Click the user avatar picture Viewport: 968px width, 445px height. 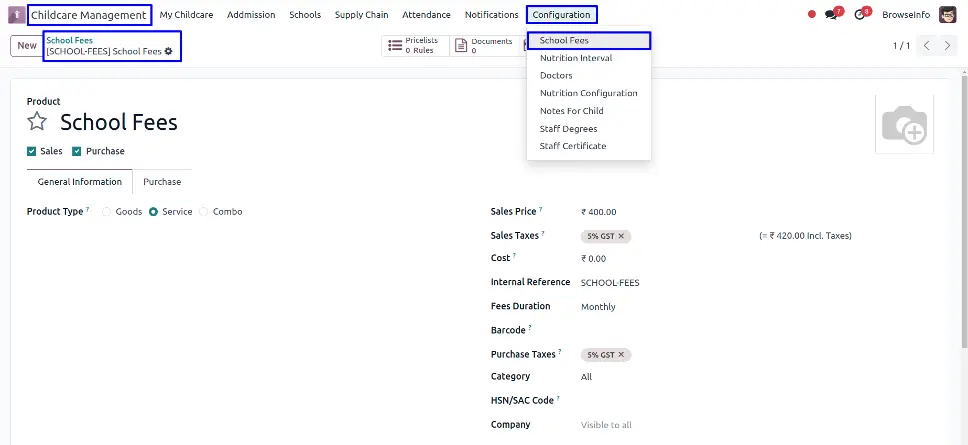point(947,15)
